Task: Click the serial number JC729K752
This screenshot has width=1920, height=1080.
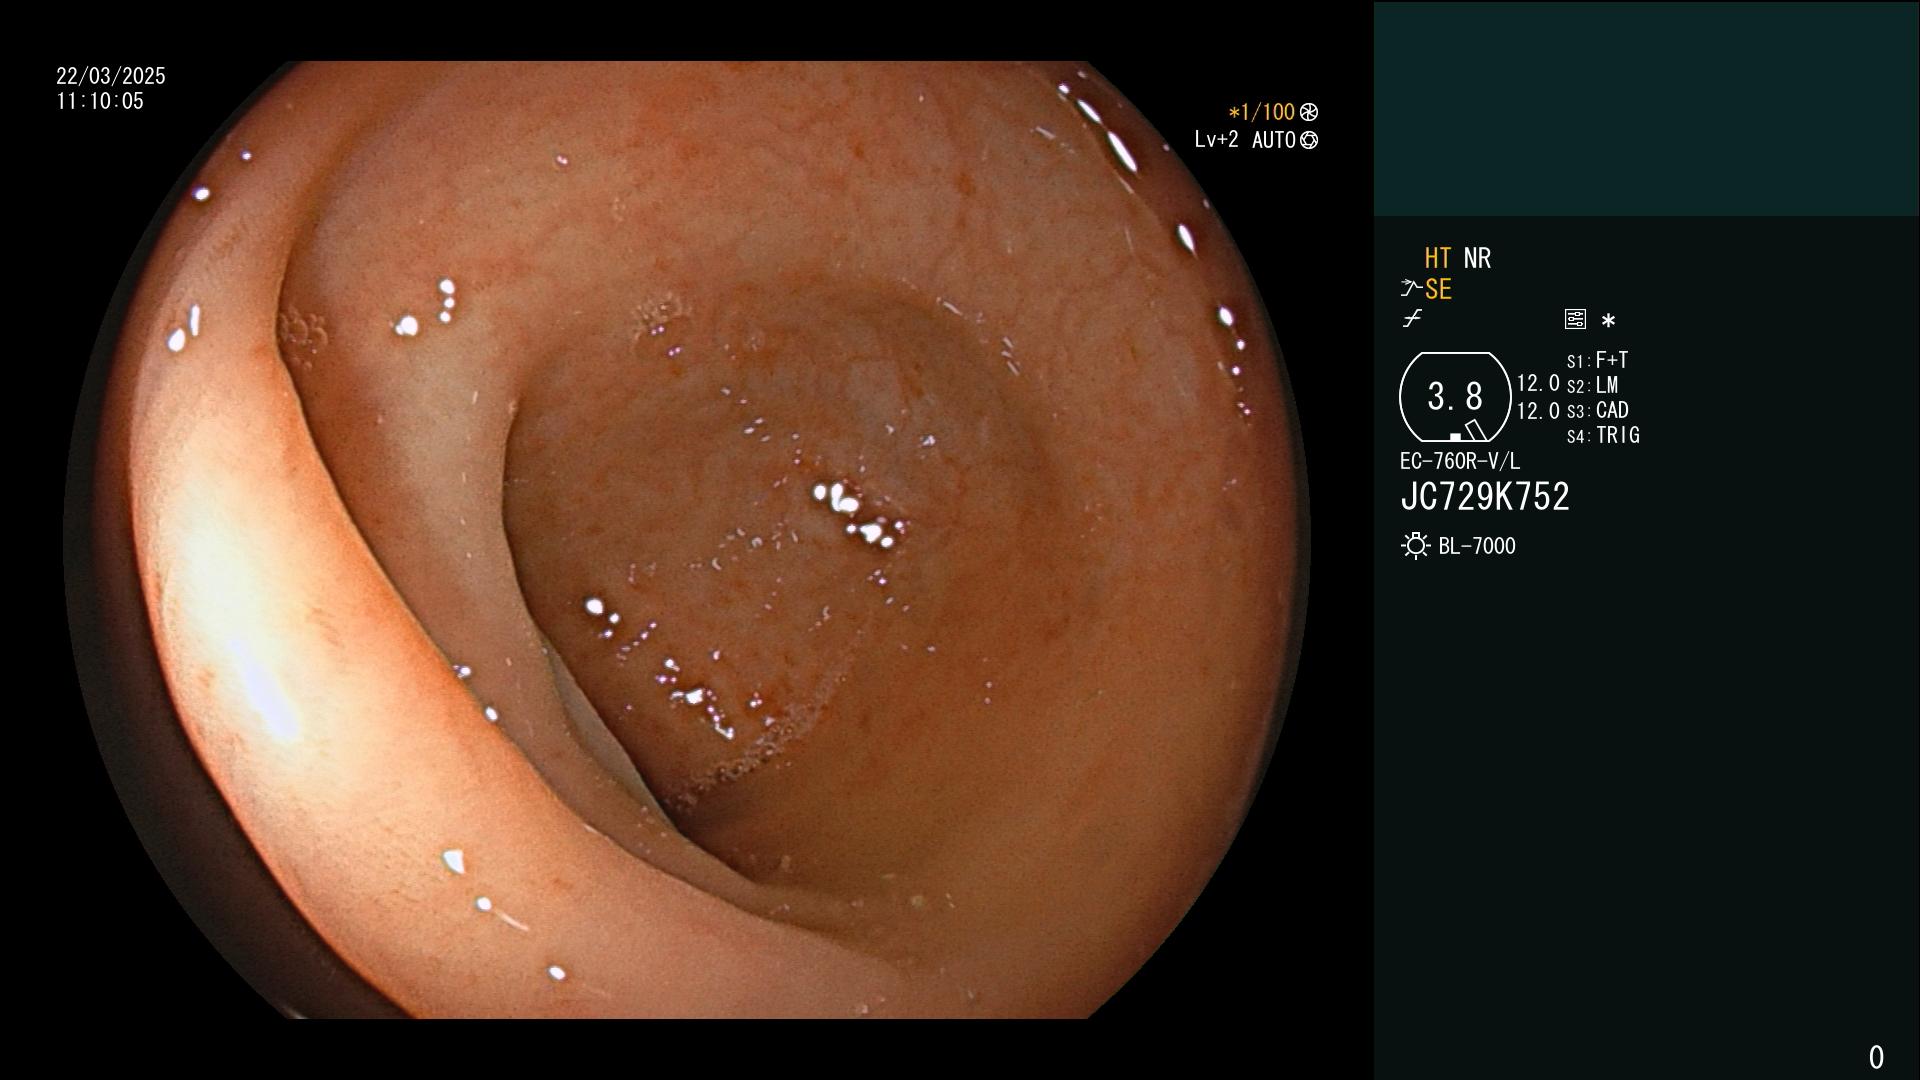Action: pyautogui.click(x=1485, y=497)
